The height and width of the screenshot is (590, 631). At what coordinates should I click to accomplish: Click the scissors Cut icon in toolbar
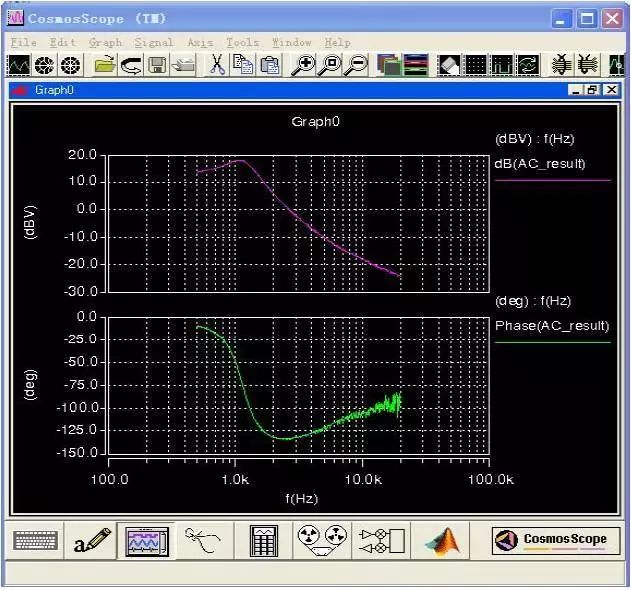coord(217,64)
